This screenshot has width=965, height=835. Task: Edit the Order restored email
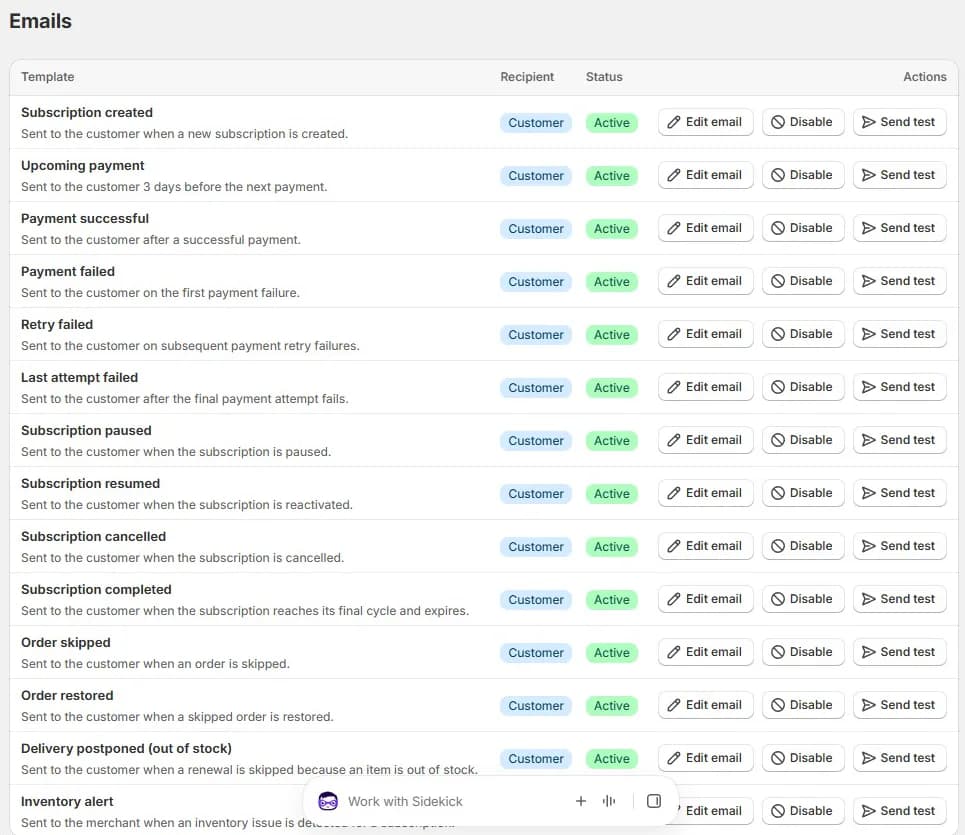click(705, 704)
